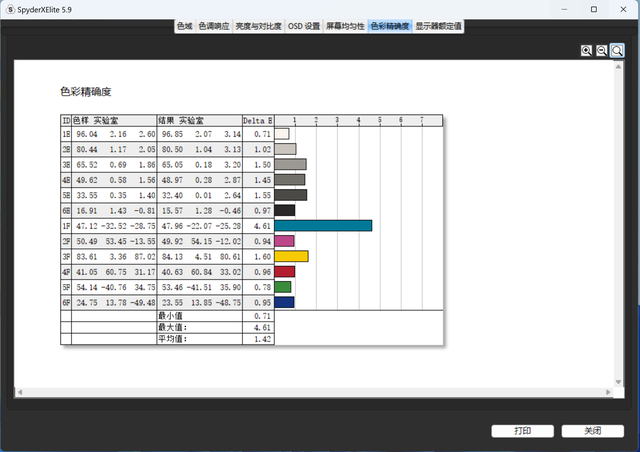Go to the 亮度与对比度 tab
The width and height of the screenshot is (640, 452).
point(260,26)
